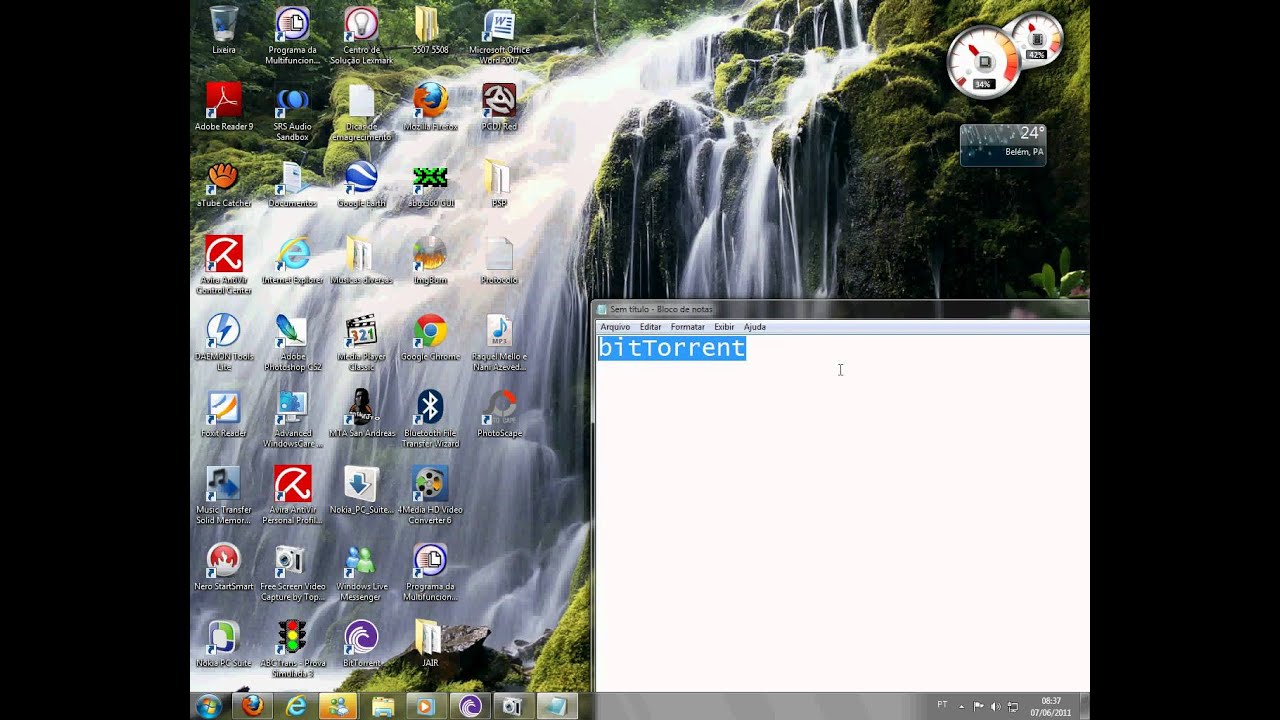Screen dimensions: 1280x720
Task: Open the Windows Start button
Action: coord(209,706)
